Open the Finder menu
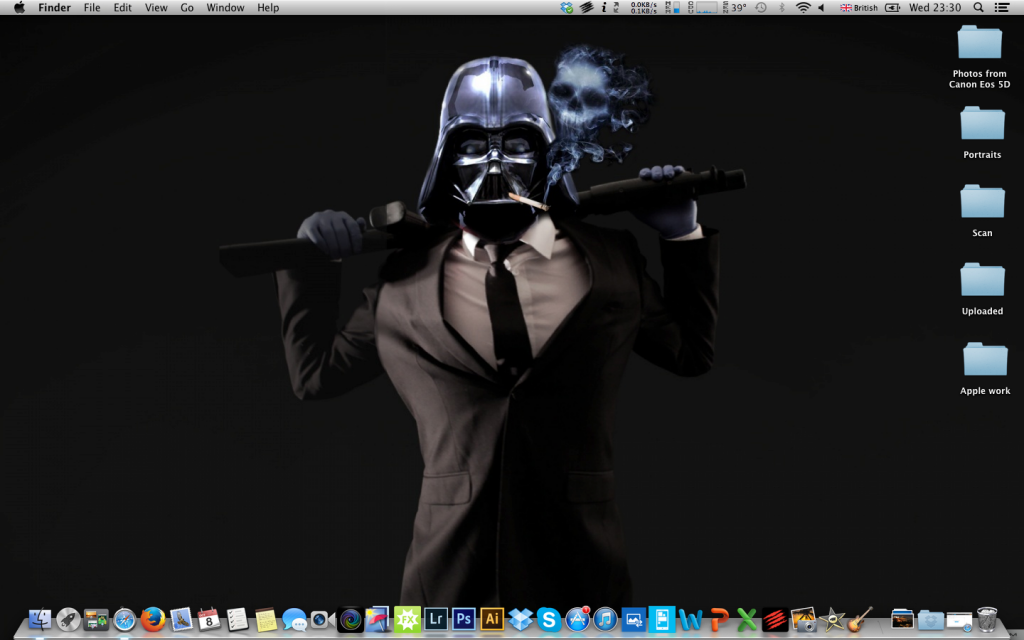The height and width of the screenshot is (640, 1024). click(54, 8)
